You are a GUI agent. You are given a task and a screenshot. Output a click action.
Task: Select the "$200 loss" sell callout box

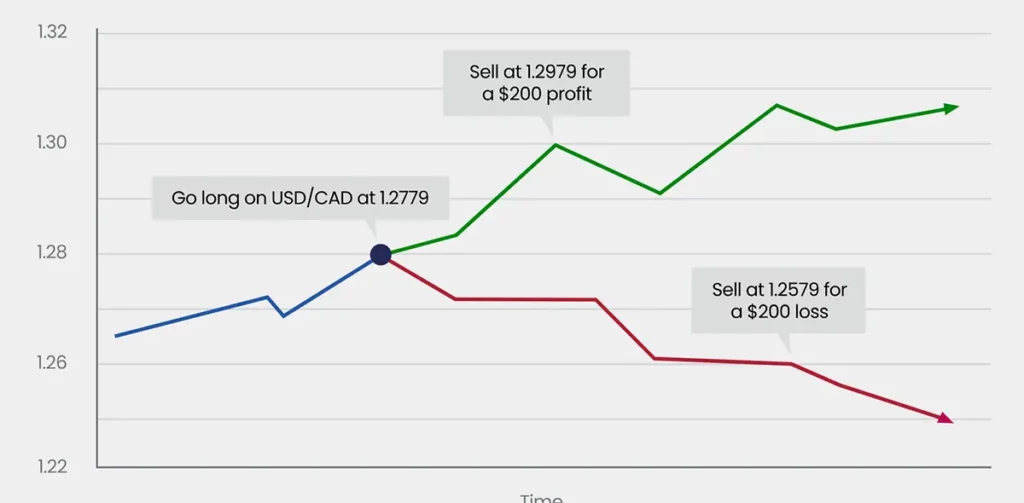point(779,300)
